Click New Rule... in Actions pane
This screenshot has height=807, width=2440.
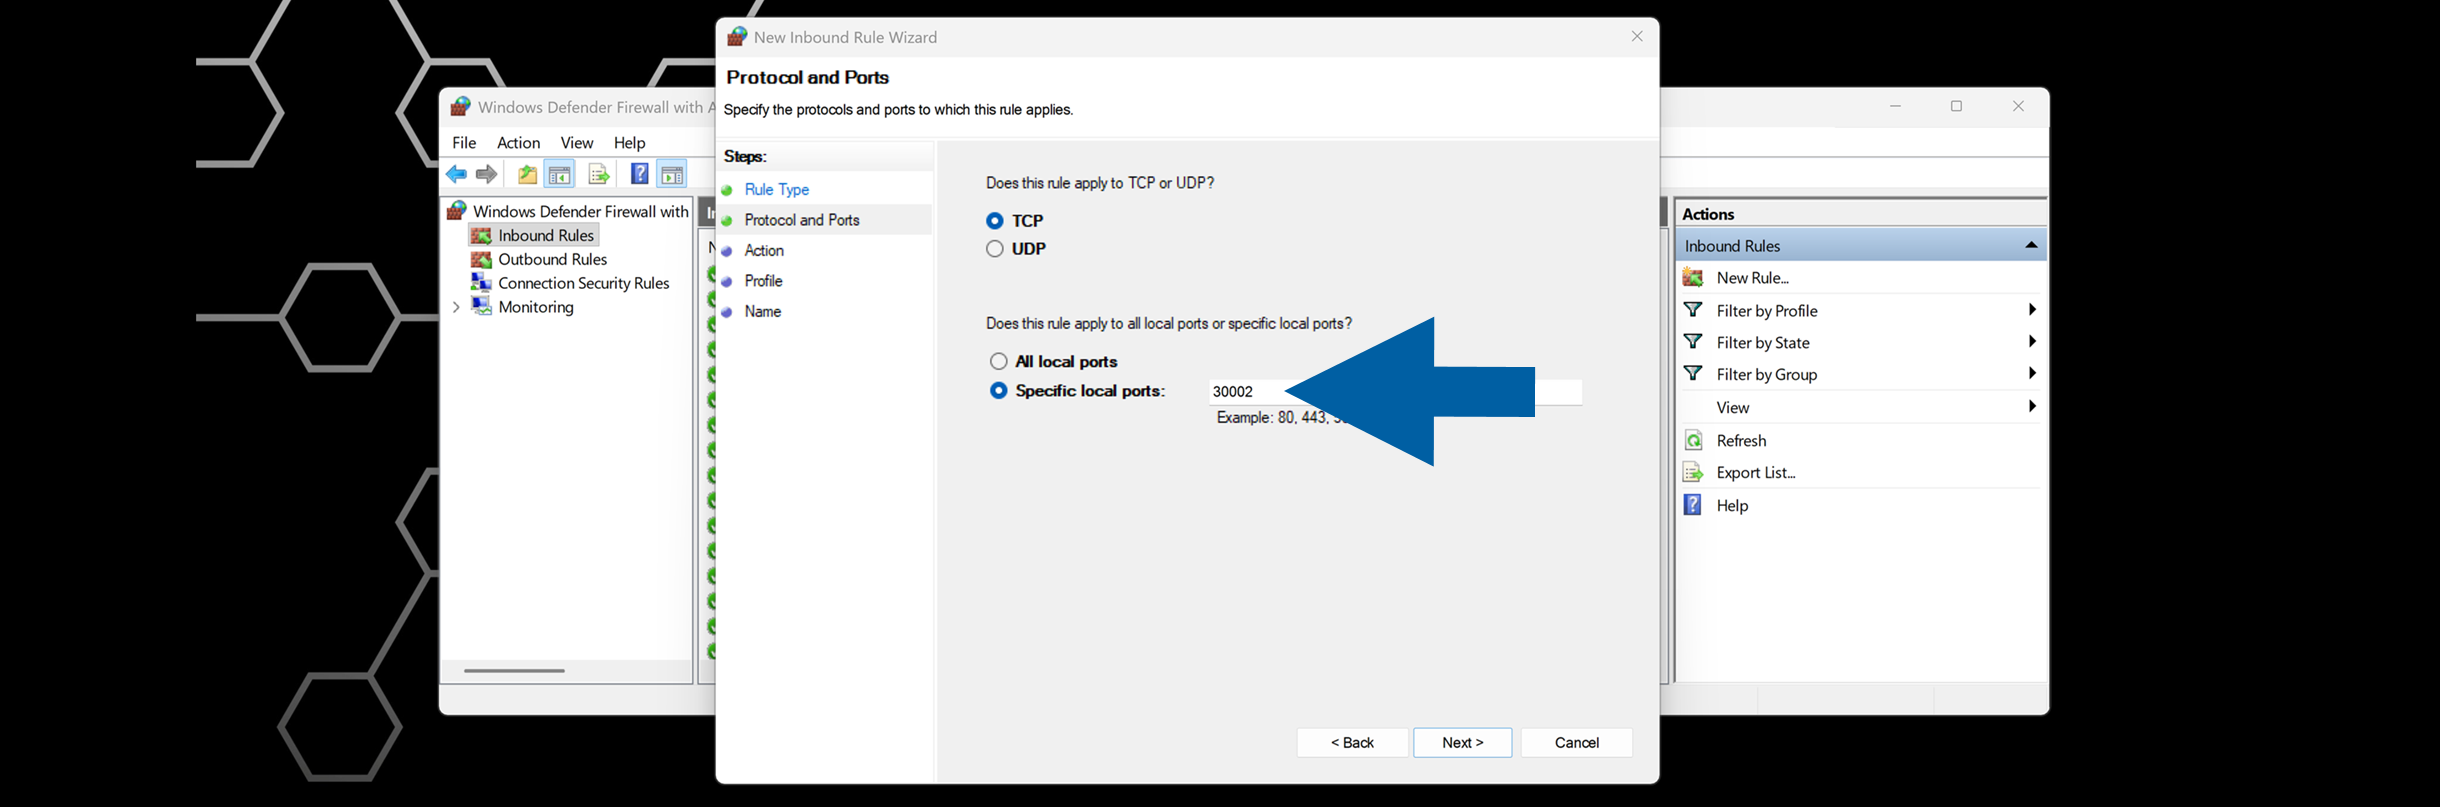point(1752,278)
